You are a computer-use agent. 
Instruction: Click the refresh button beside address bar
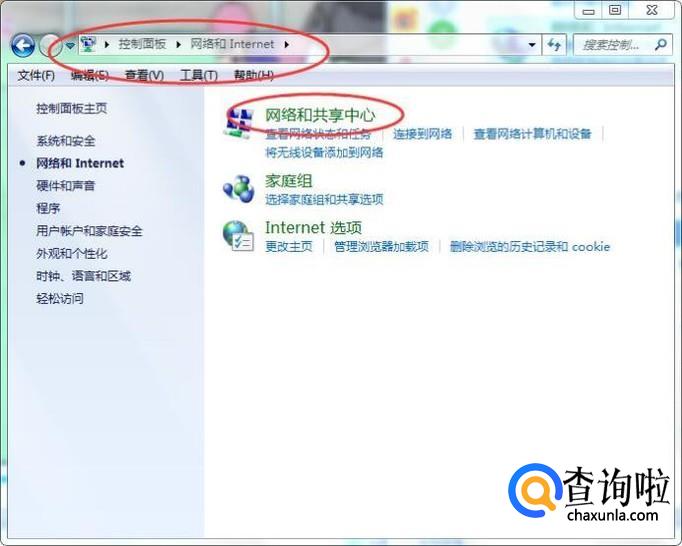click(554, 45)
